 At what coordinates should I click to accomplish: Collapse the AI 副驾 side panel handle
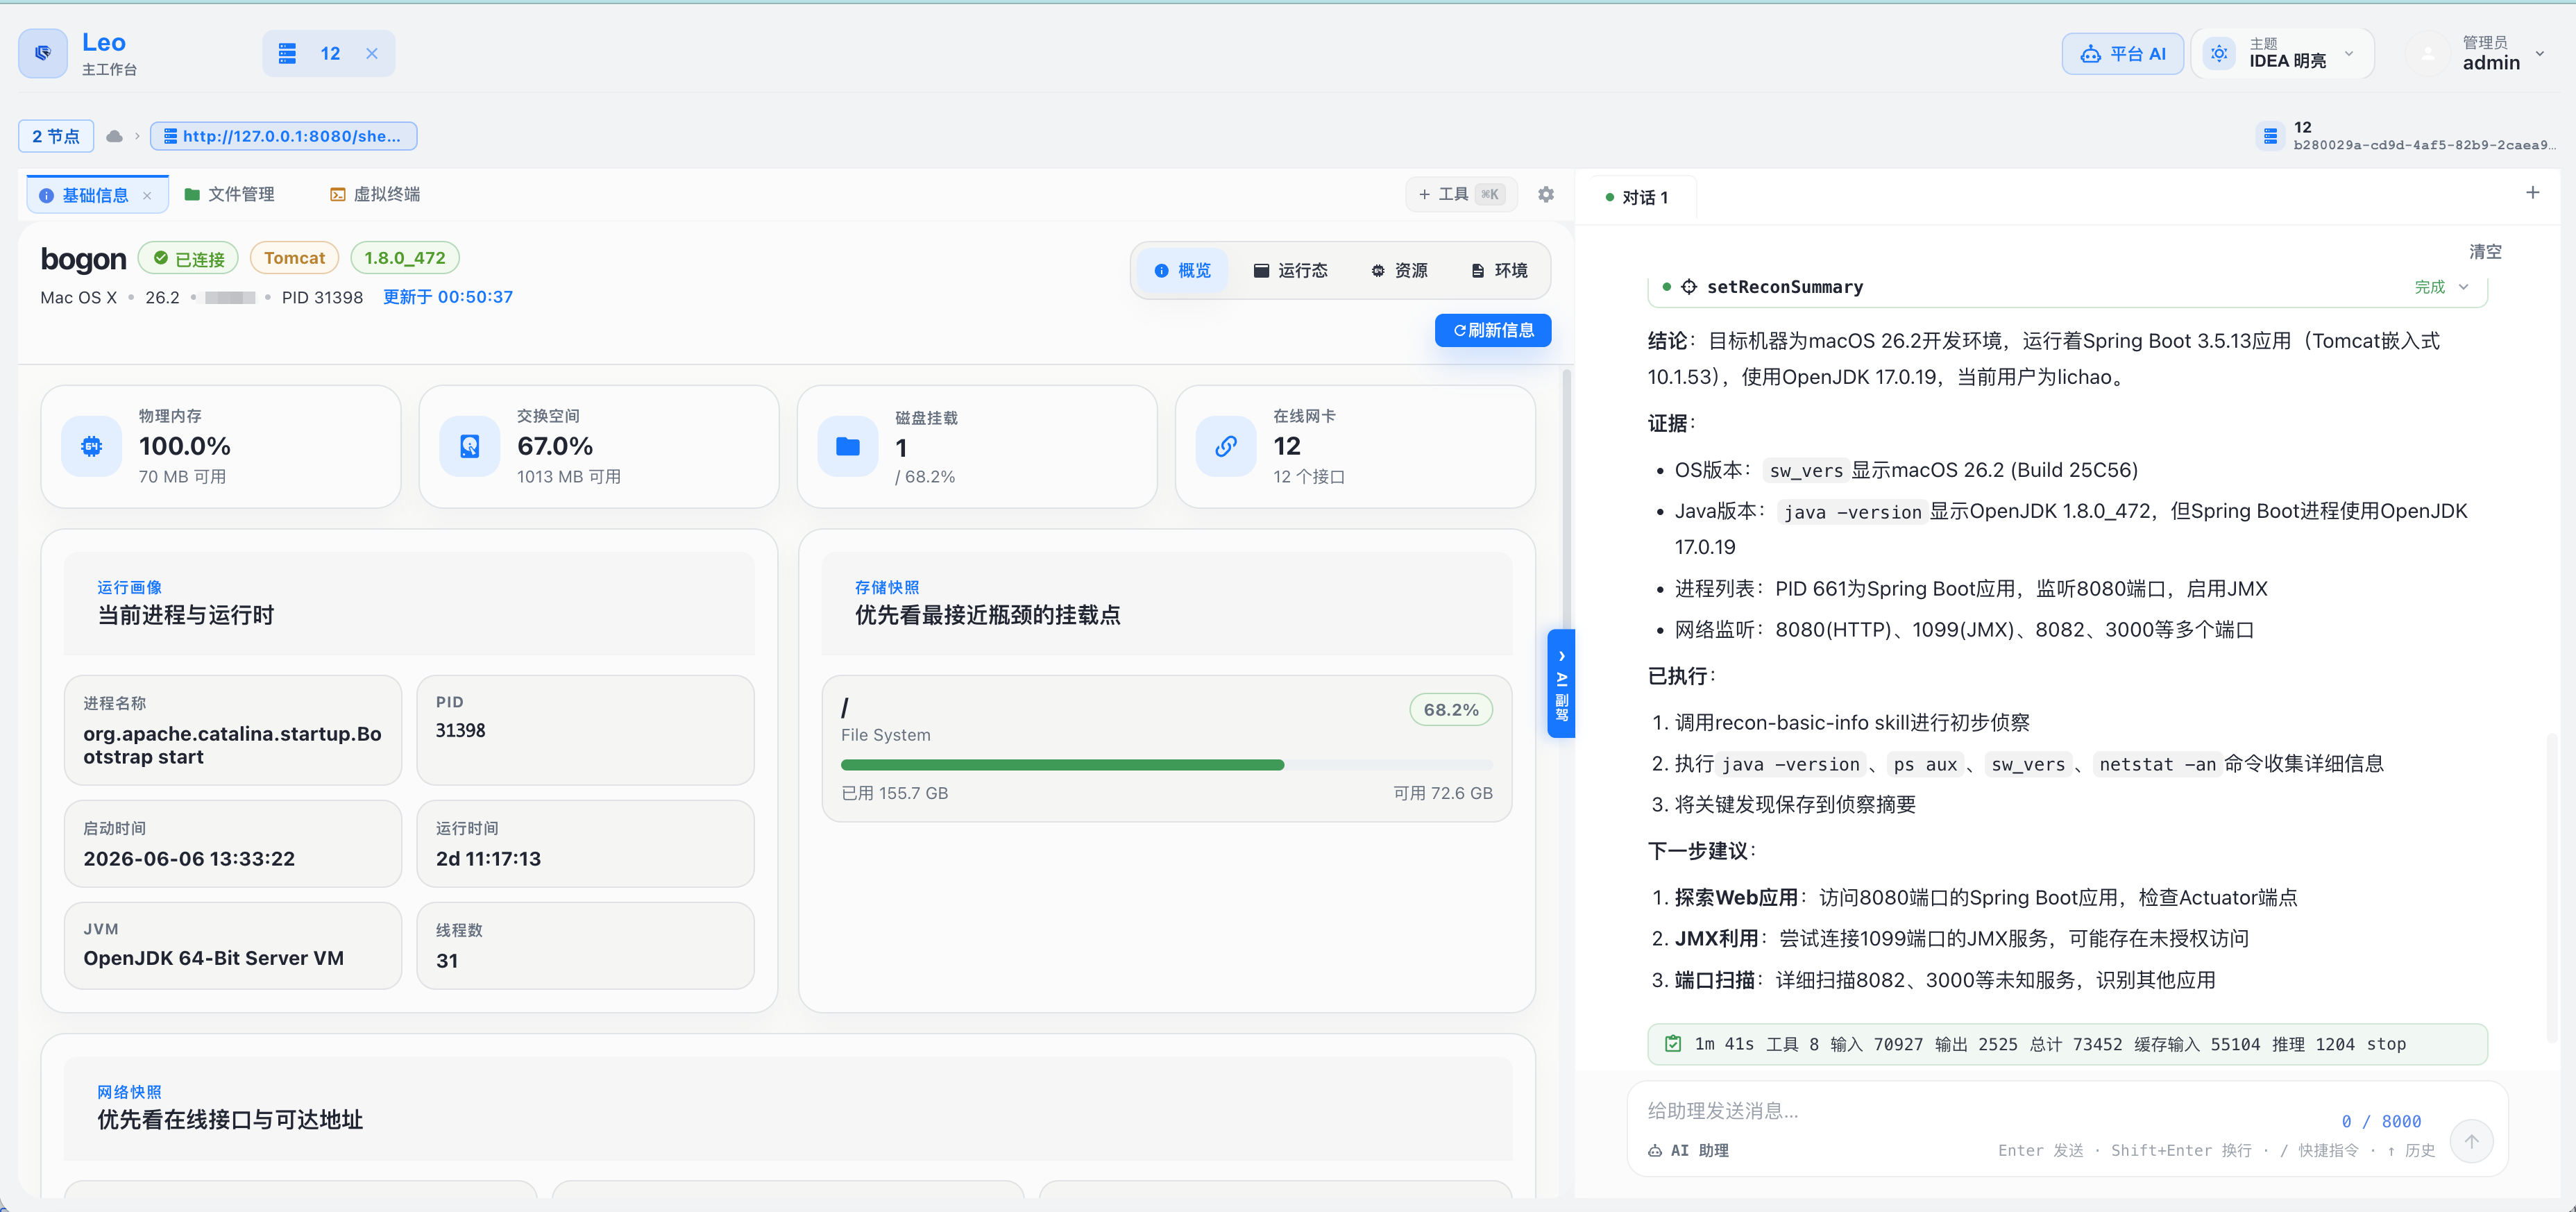[1561, 684]
